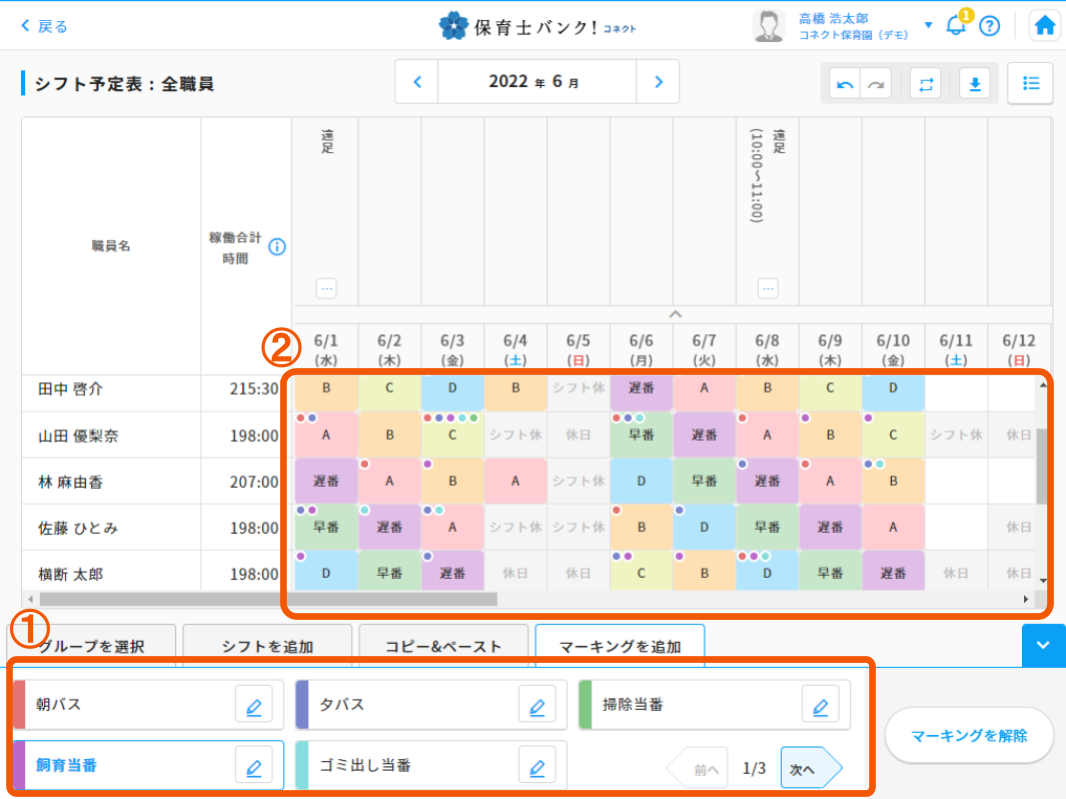Switch to the シフトを追加 tab

267,646
